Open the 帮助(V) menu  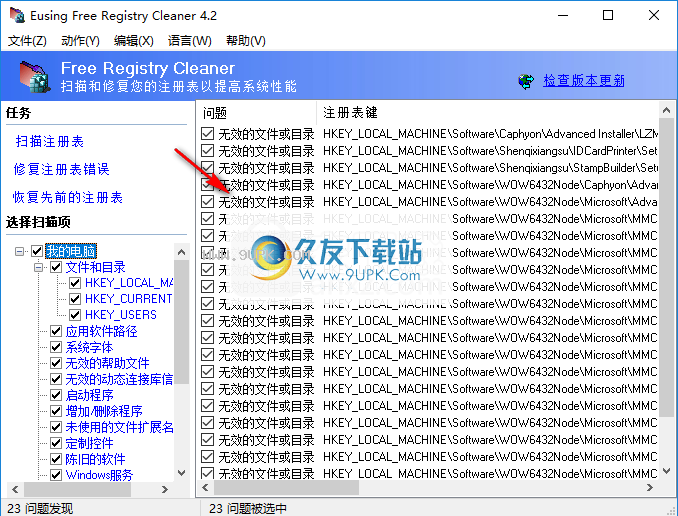click(x=246, y=41)
